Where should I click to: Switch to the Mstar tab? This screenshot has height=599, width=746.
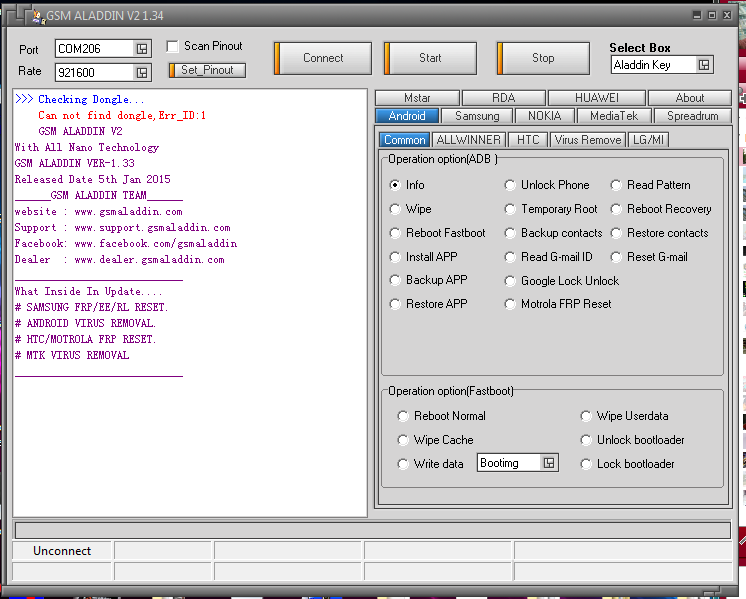tap(417, 98)
